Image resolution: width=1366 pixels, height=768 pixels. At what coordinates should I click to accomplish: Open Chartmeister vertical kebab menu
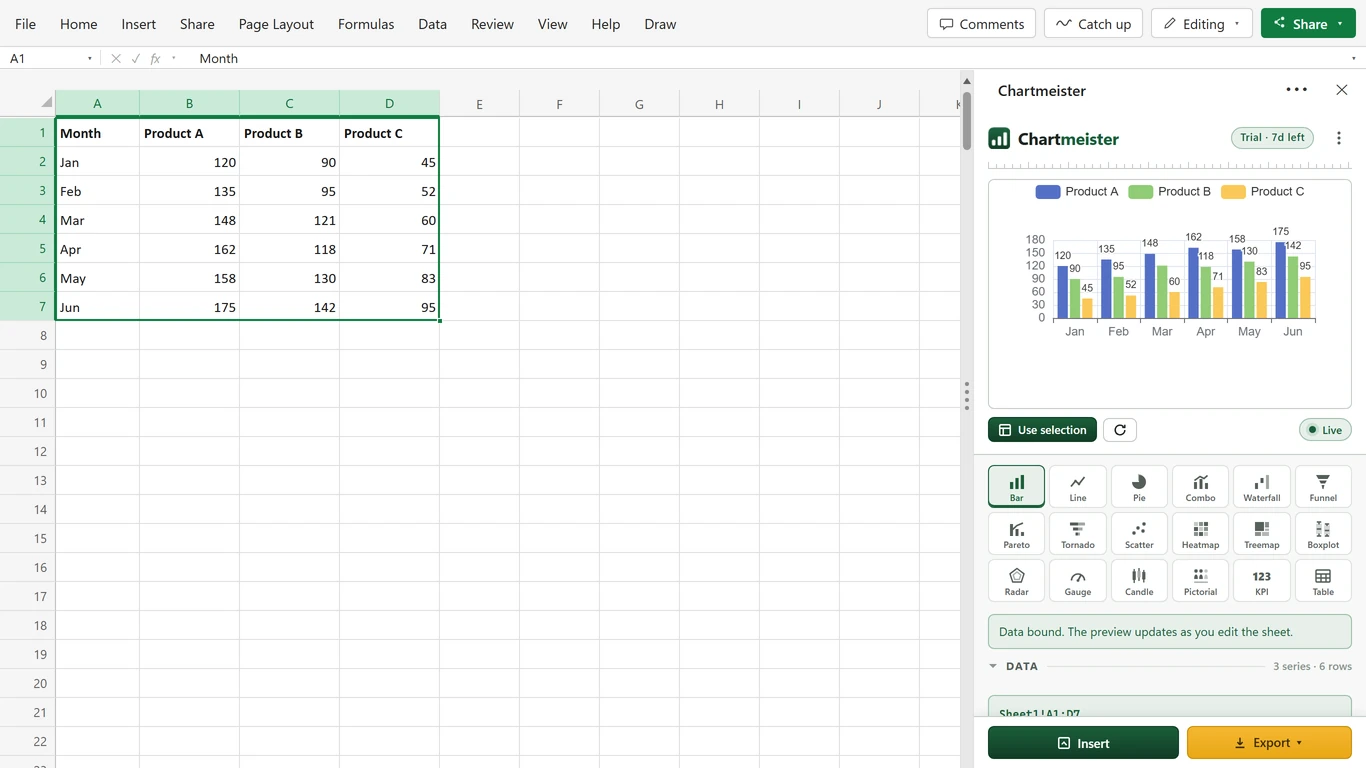click(x=1339, y=138)
